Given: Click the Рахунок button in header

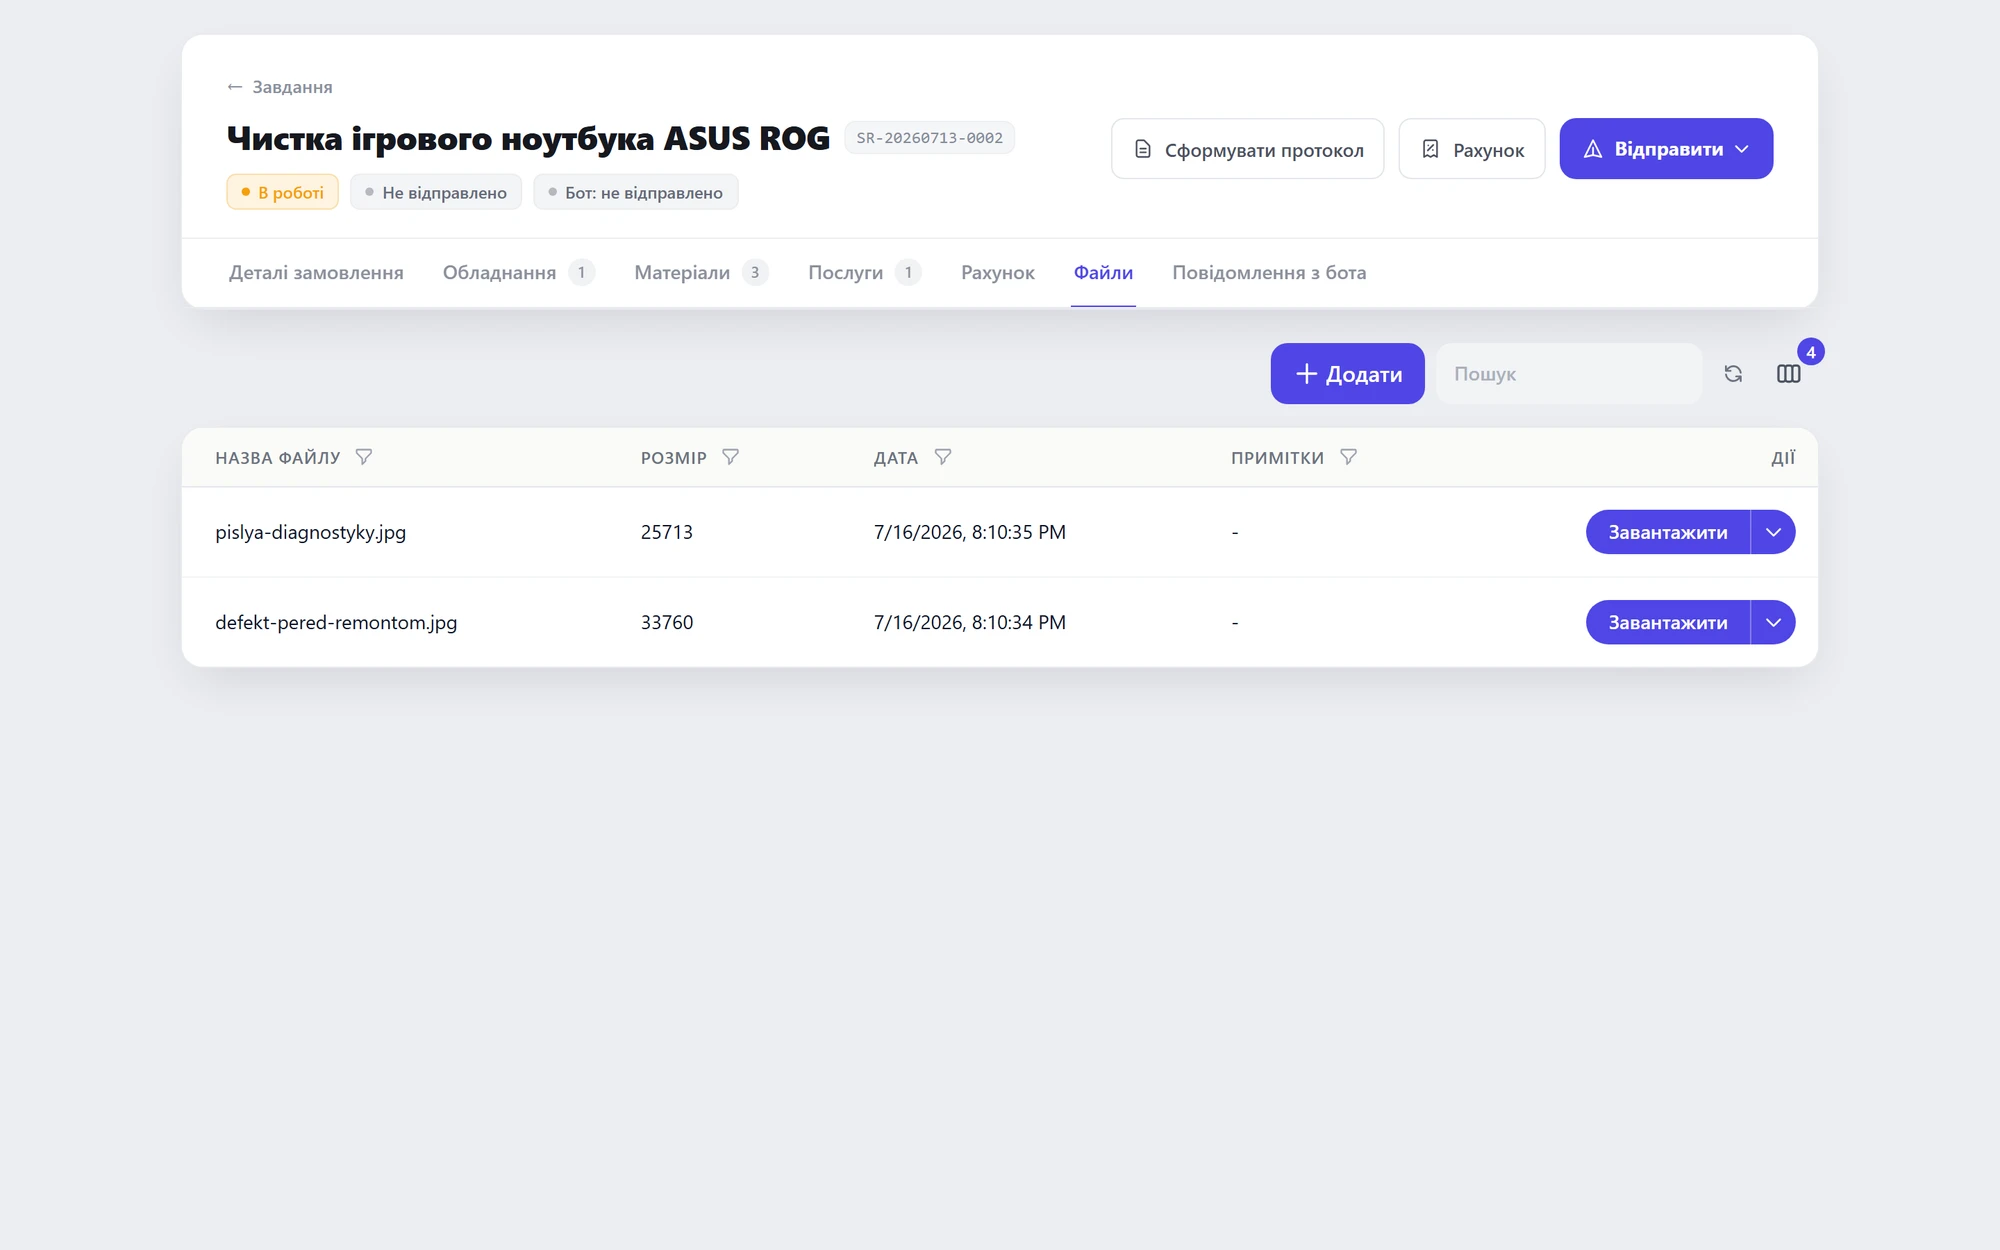Looking at the screenshot, I should click(1472, 149).
